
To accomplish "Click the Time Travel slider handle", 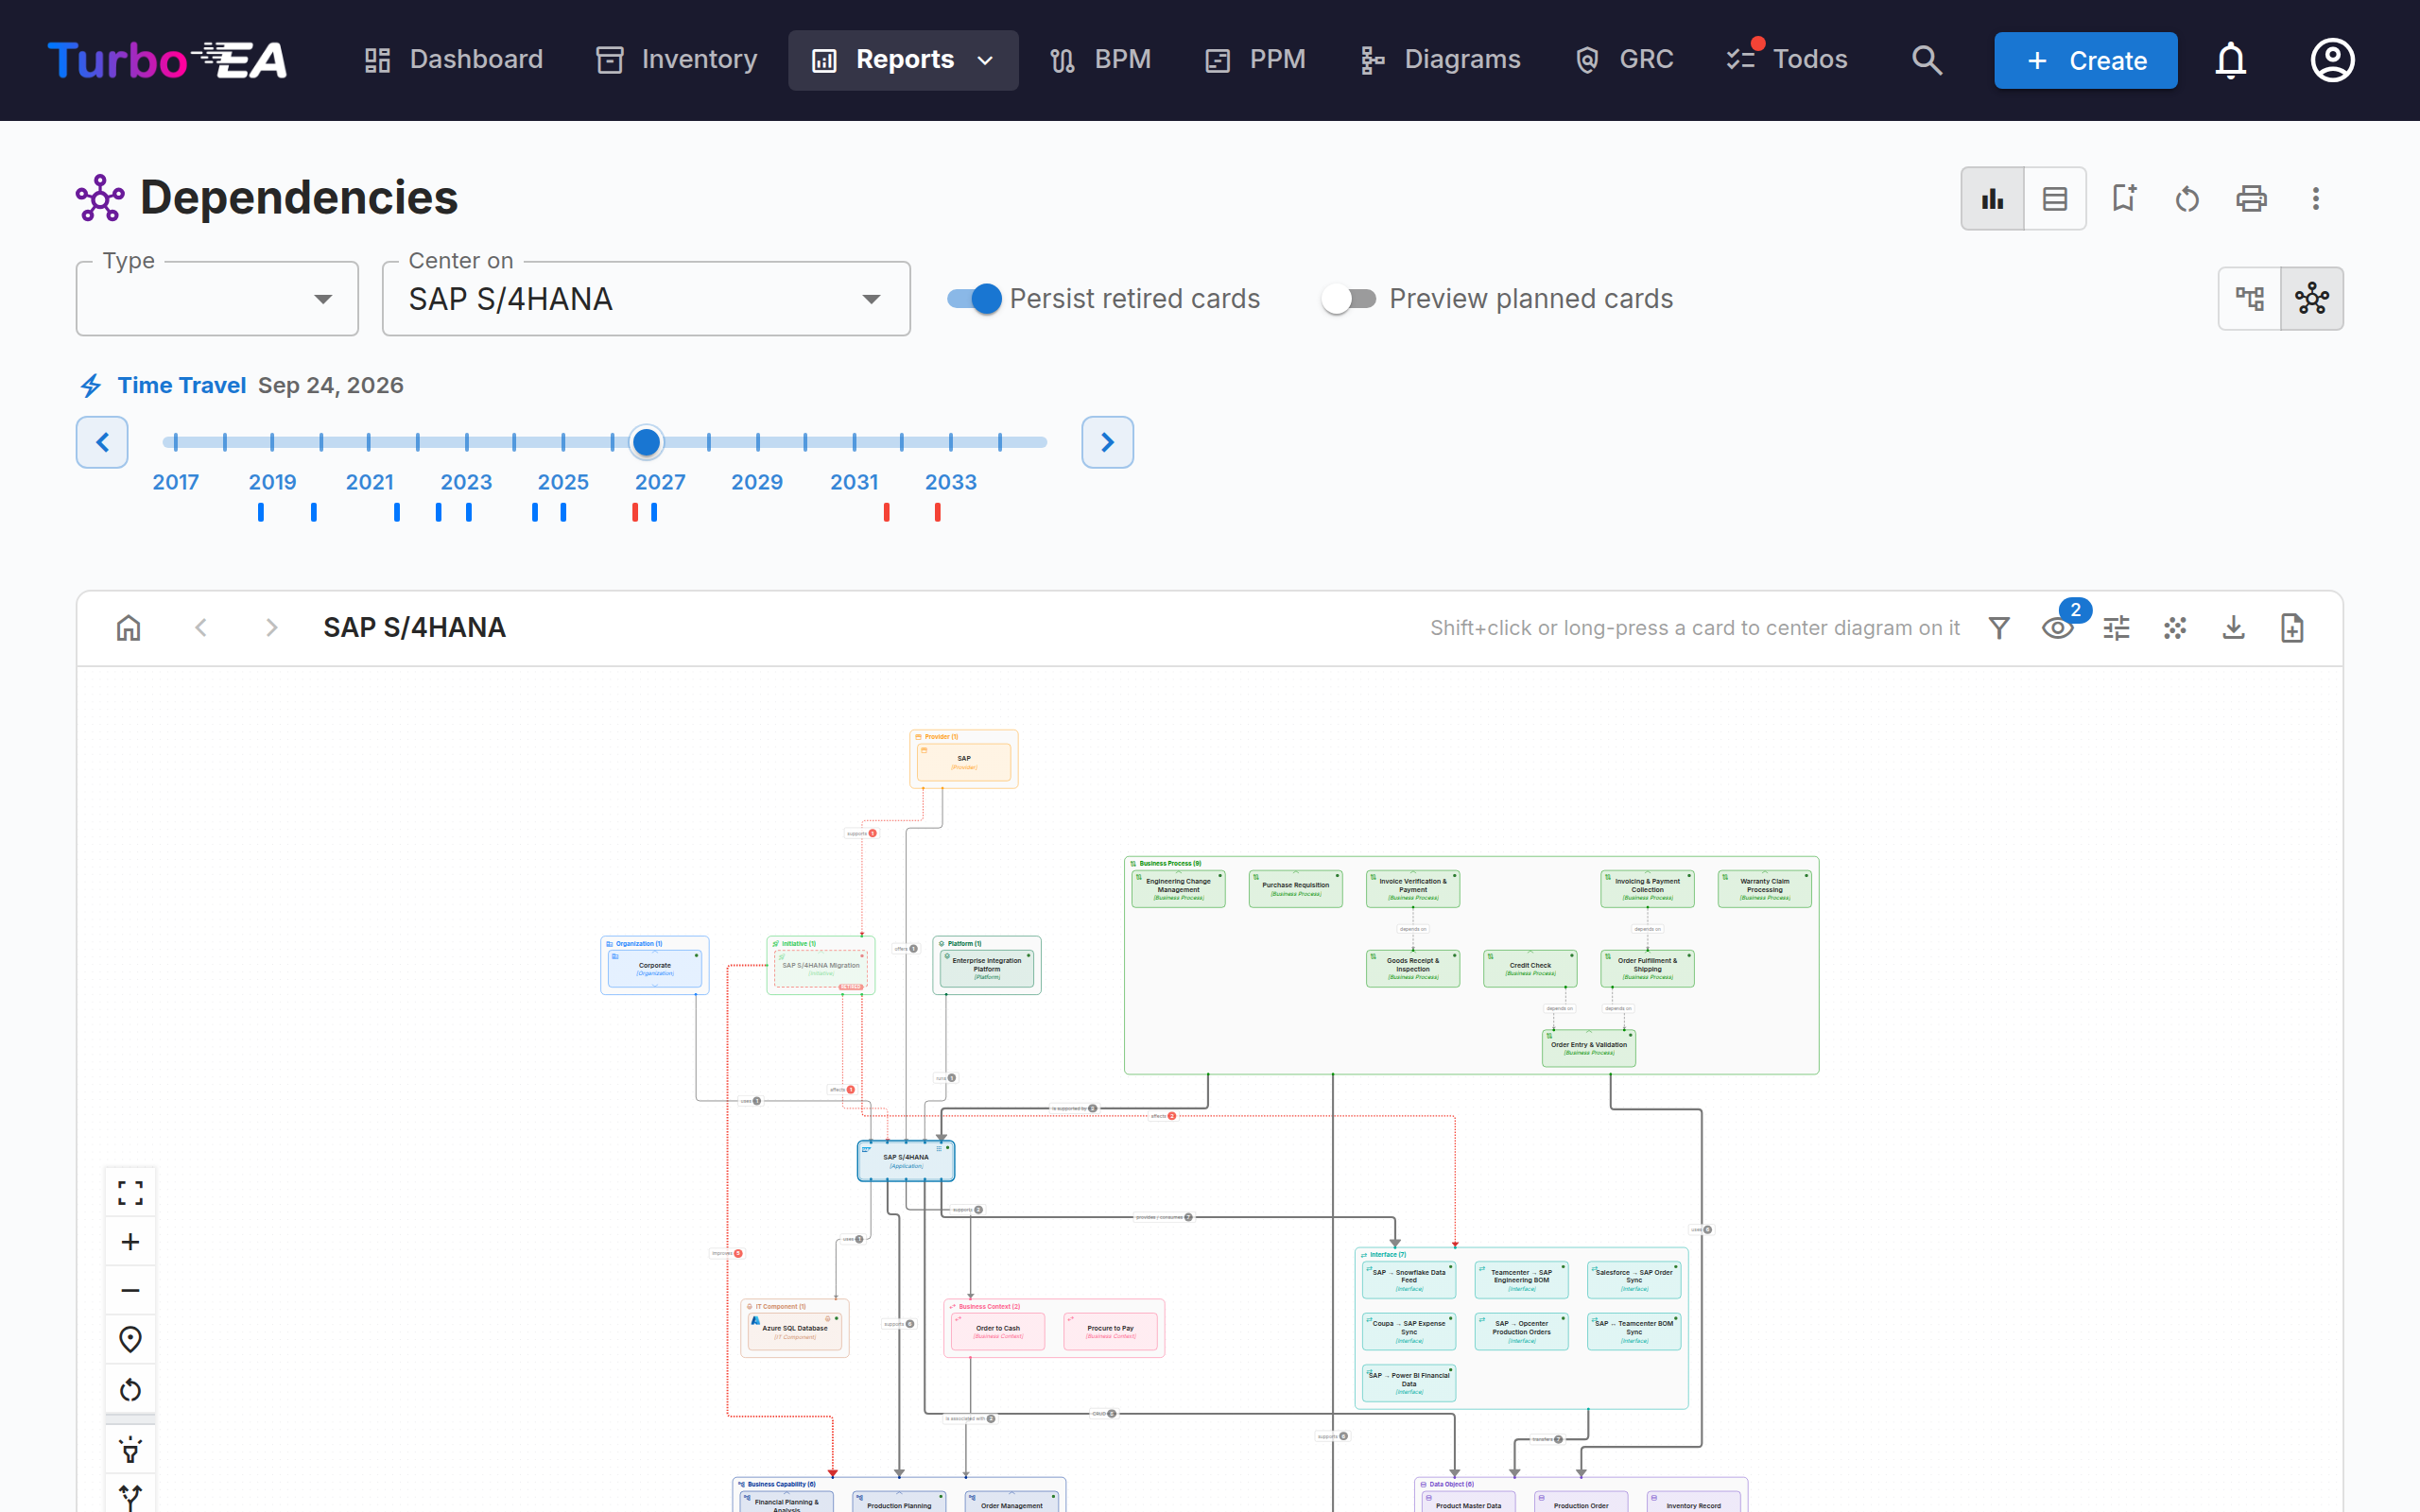I will pos(647,441).
